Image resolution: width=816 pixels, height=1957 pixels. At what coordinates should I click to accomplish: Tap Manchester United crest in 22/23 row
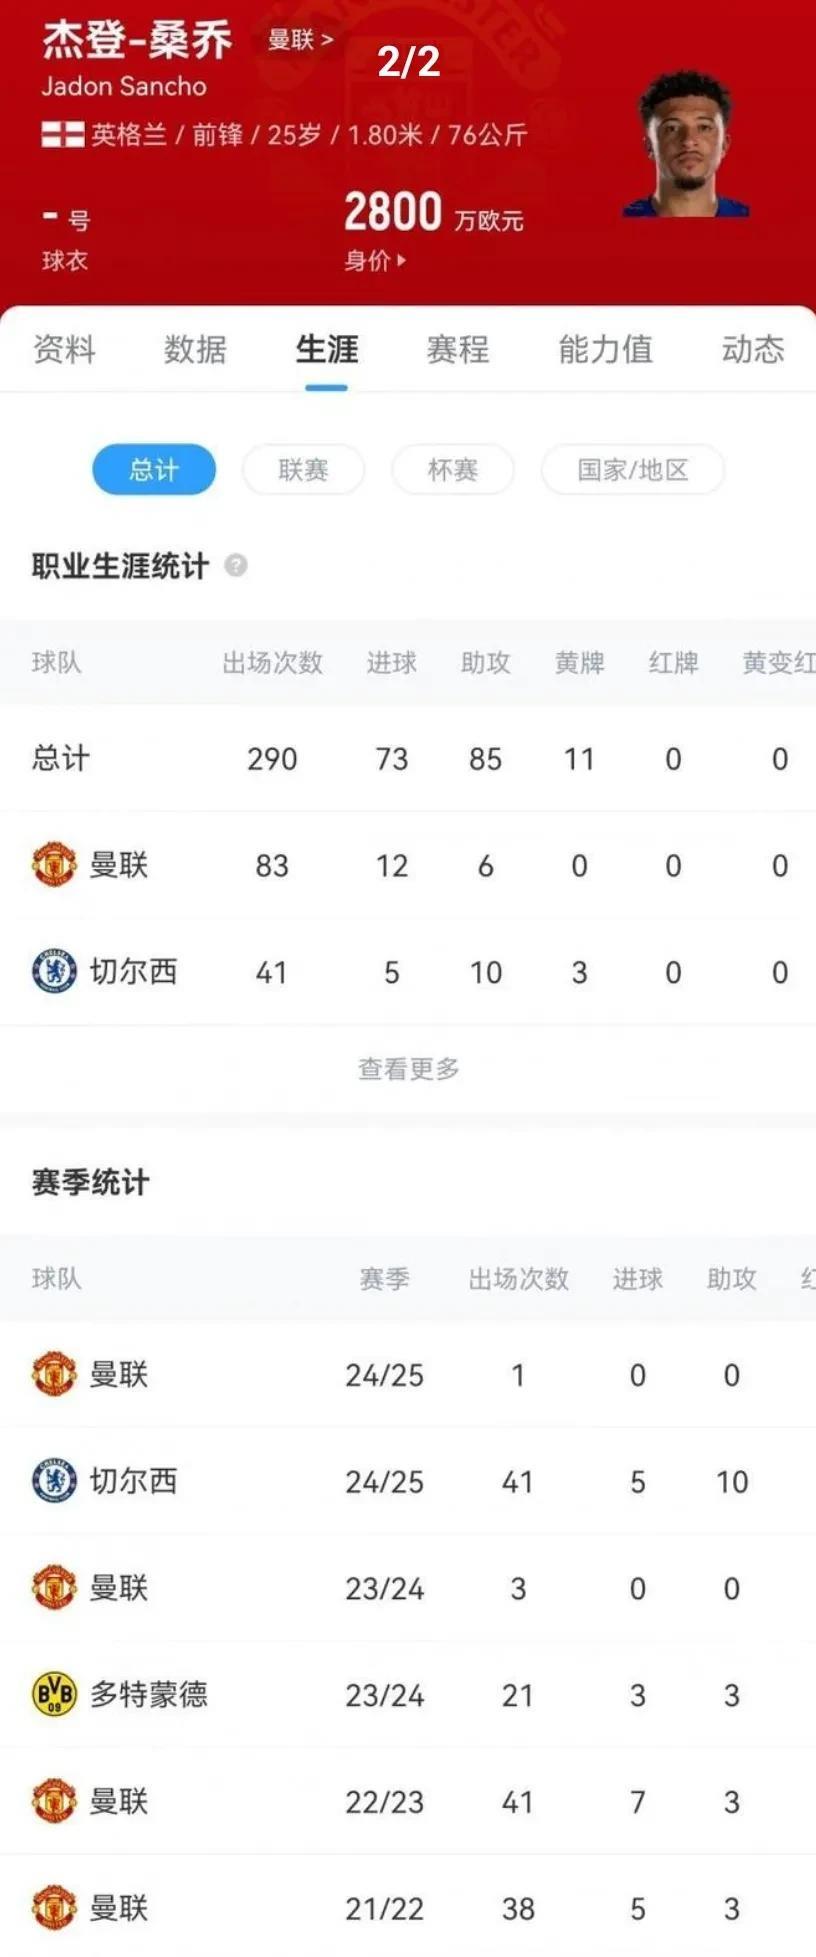(x=55, y=1802)
